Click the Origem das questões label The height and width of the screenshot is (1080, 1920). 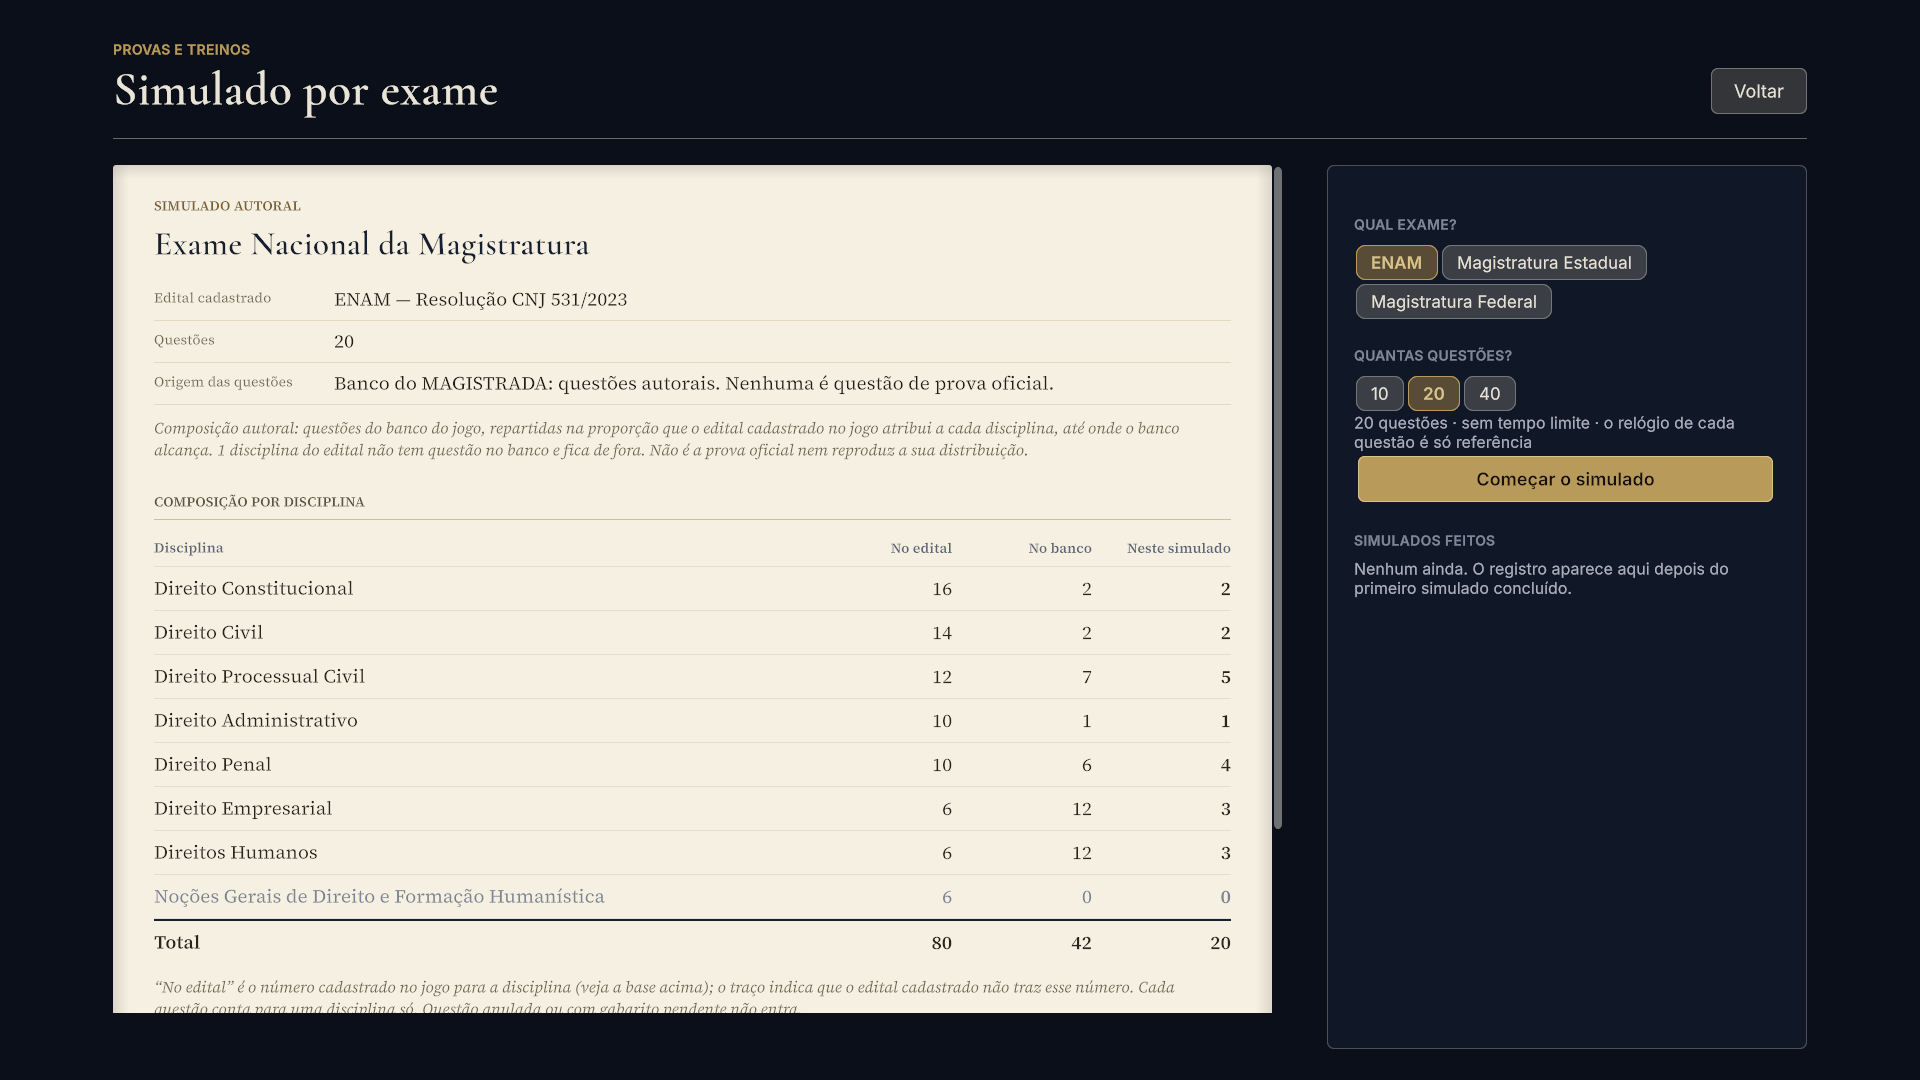[x=223, y=382]
